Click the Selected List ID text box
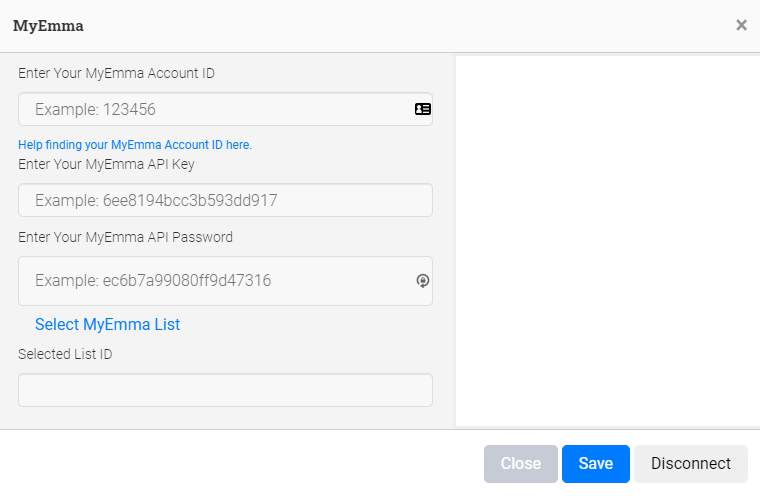 coord(225,390)
